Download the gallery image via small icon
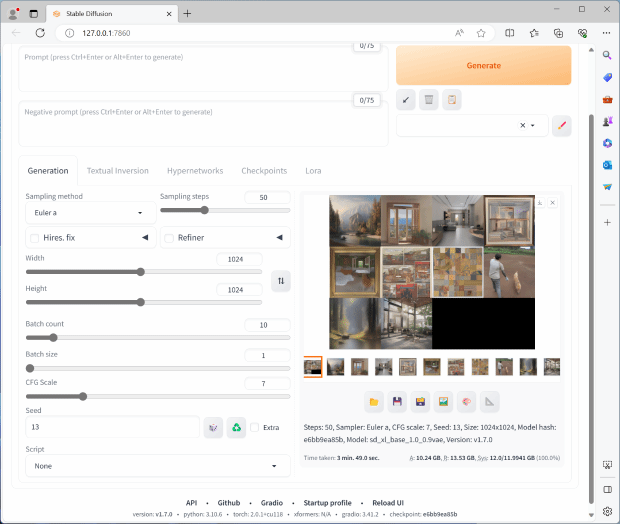620x524 pixels. tap(540, 203)
